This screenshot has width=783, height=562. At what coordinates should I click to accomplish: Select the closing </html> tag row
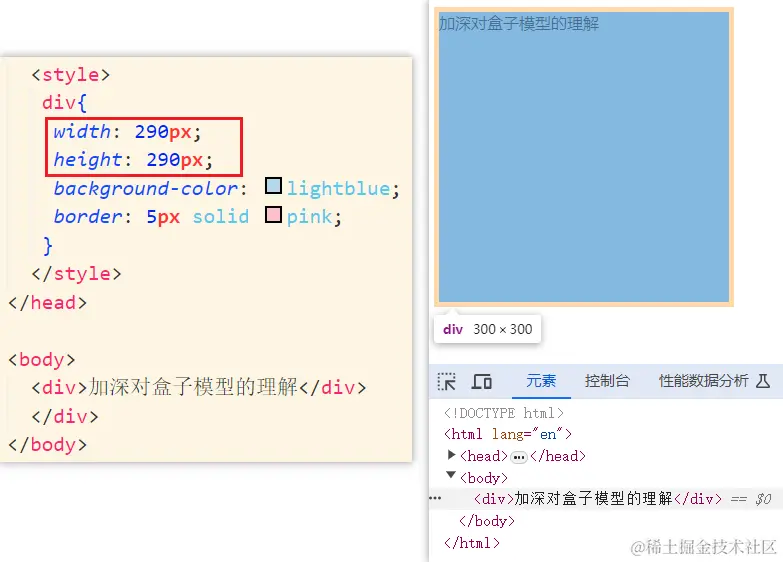coord(472,543)
